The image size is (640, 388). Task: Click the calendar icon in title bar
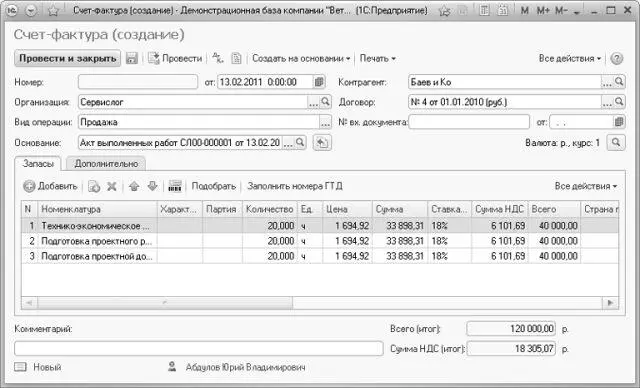click(x=502, y=11)
